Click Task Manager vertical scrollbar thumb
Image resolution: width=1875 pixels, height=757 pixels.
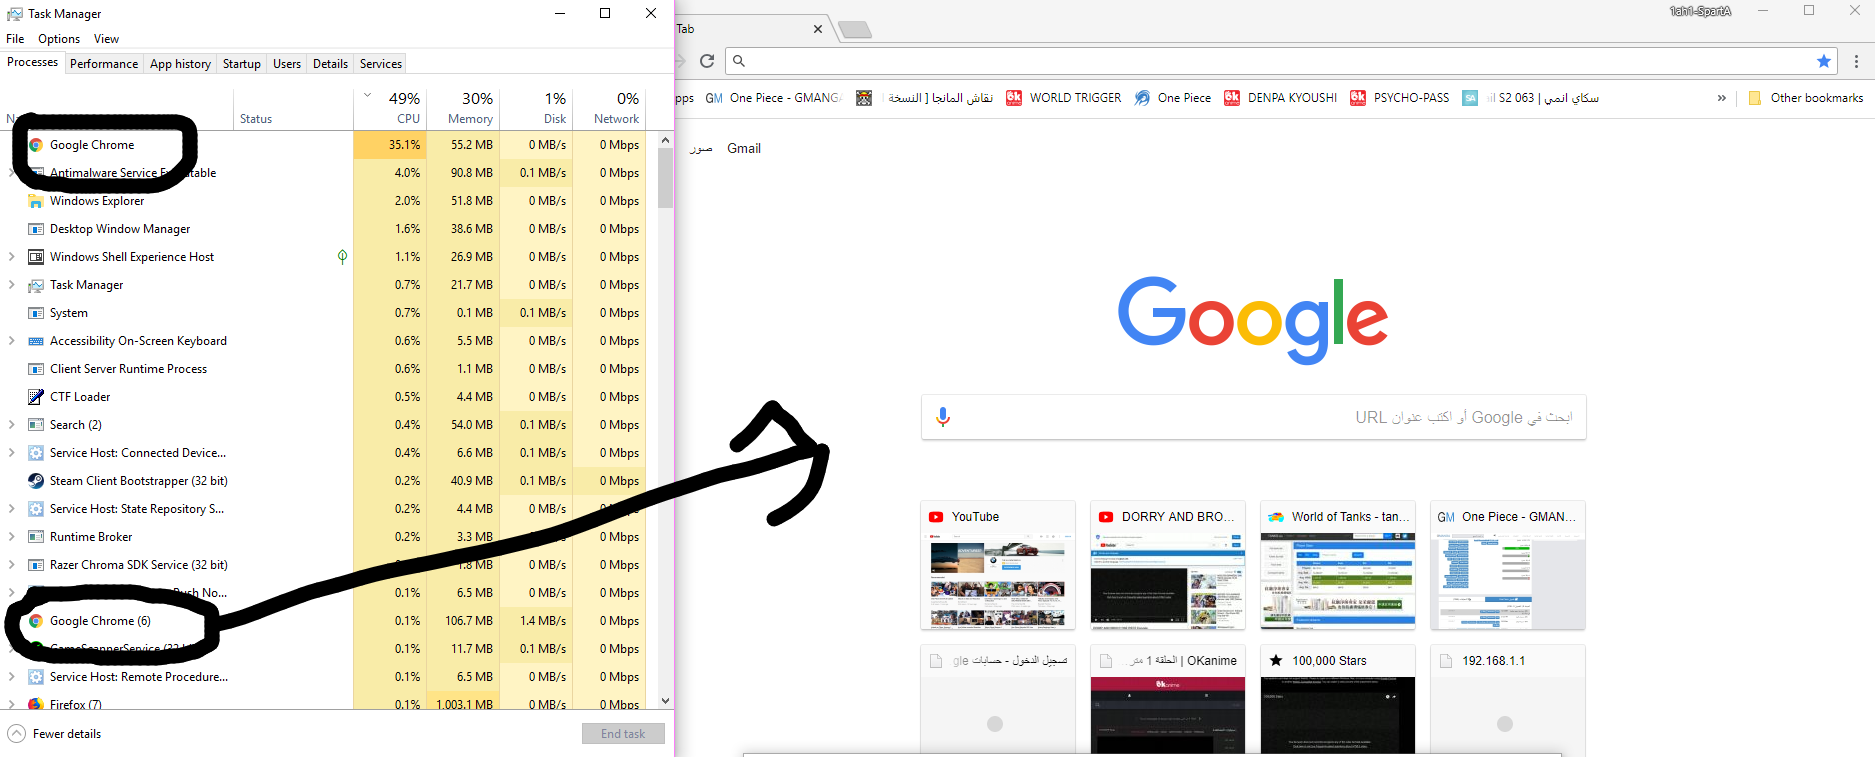pos(665,178)
